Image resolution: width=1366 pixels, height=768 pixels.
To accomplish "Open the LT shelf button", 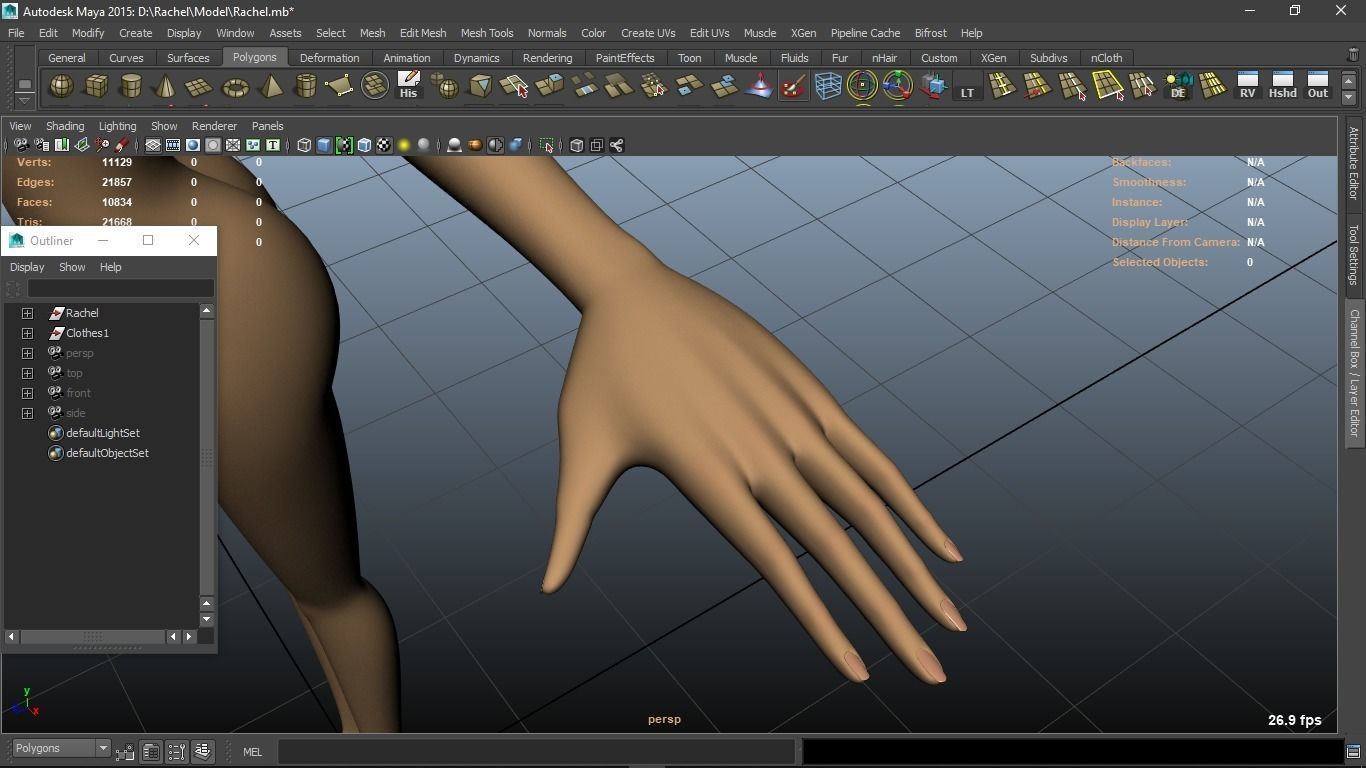I will (x=967, y=87).
